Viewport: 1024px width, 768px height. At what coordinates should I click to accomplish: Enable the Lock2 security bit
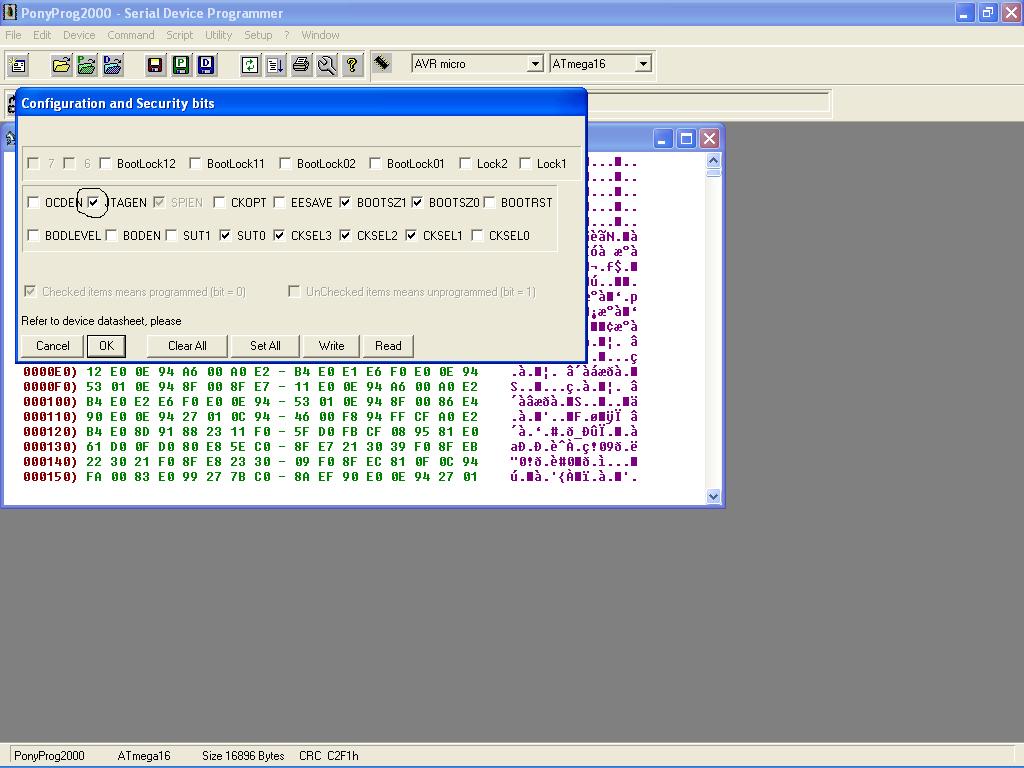[x=465, y=163]
